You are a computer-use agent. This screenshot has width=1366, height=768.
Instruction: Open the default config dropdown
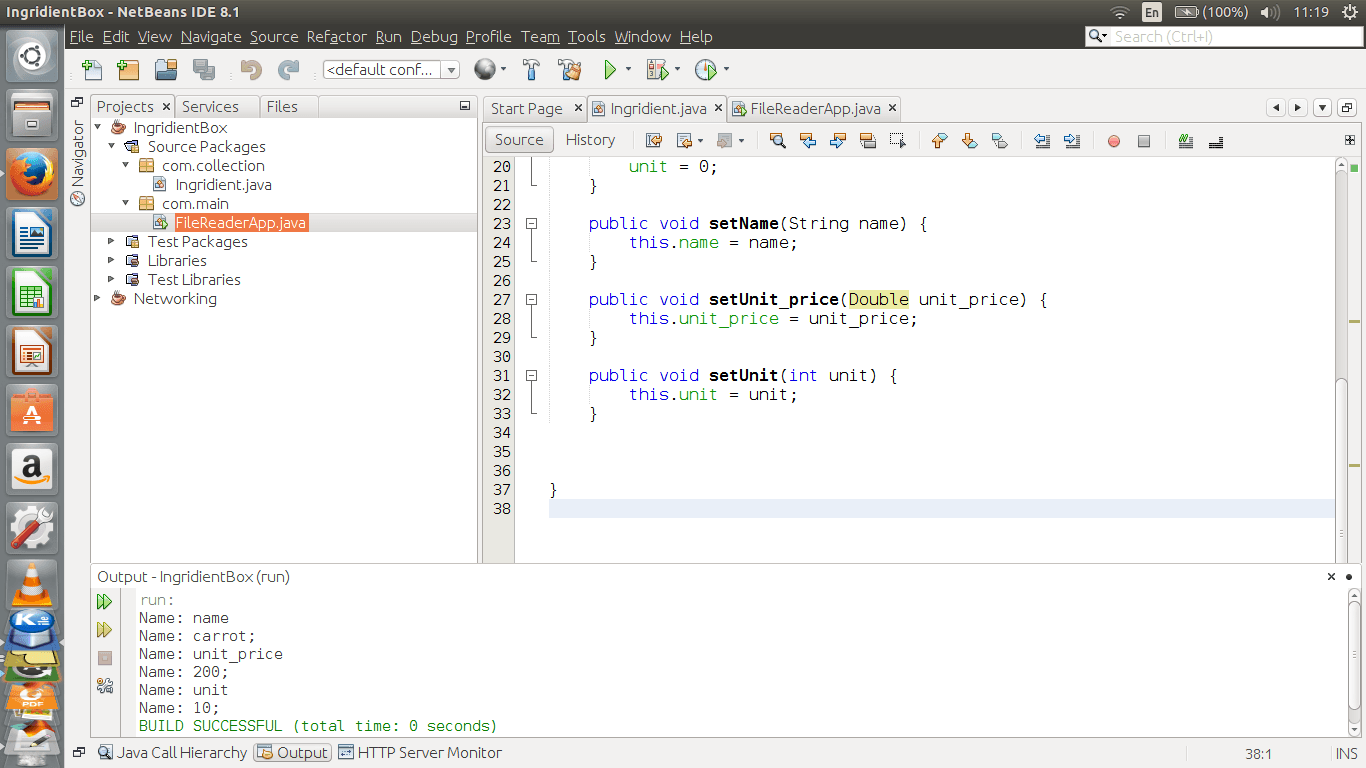point(451,70)
